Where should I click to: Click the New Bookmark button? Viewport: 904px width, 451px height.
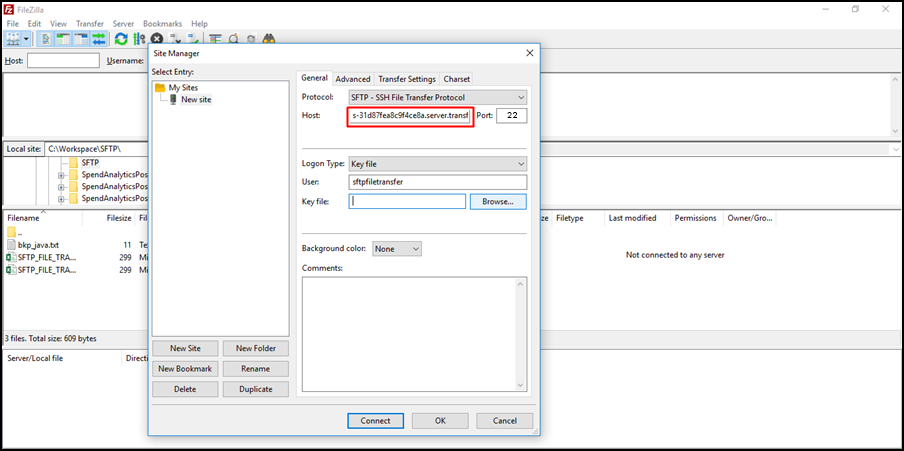[x=185, y=369]
